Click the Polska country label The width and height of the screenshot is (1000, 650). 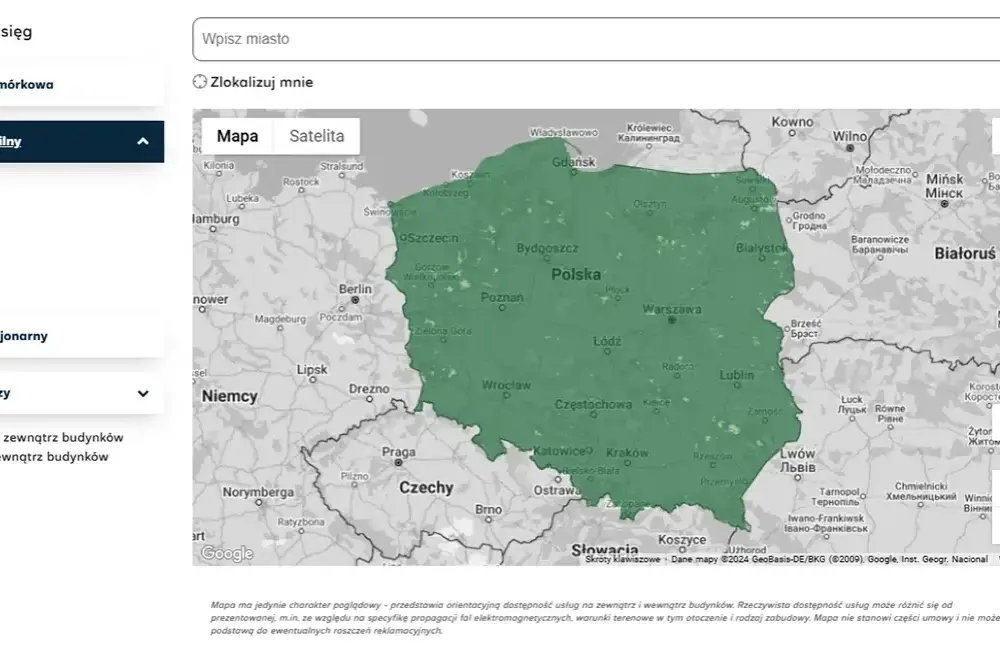(x=576, y=275)
